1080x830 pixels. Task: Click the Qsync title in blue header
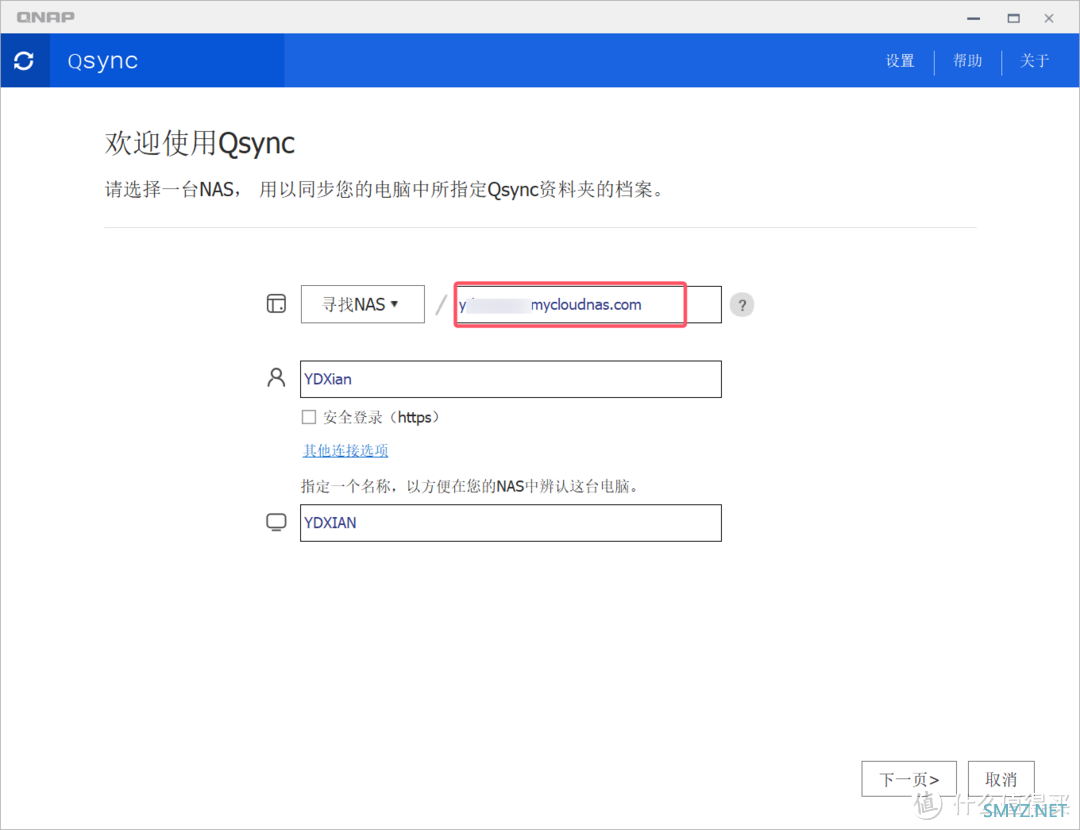[x=103, y=61]
